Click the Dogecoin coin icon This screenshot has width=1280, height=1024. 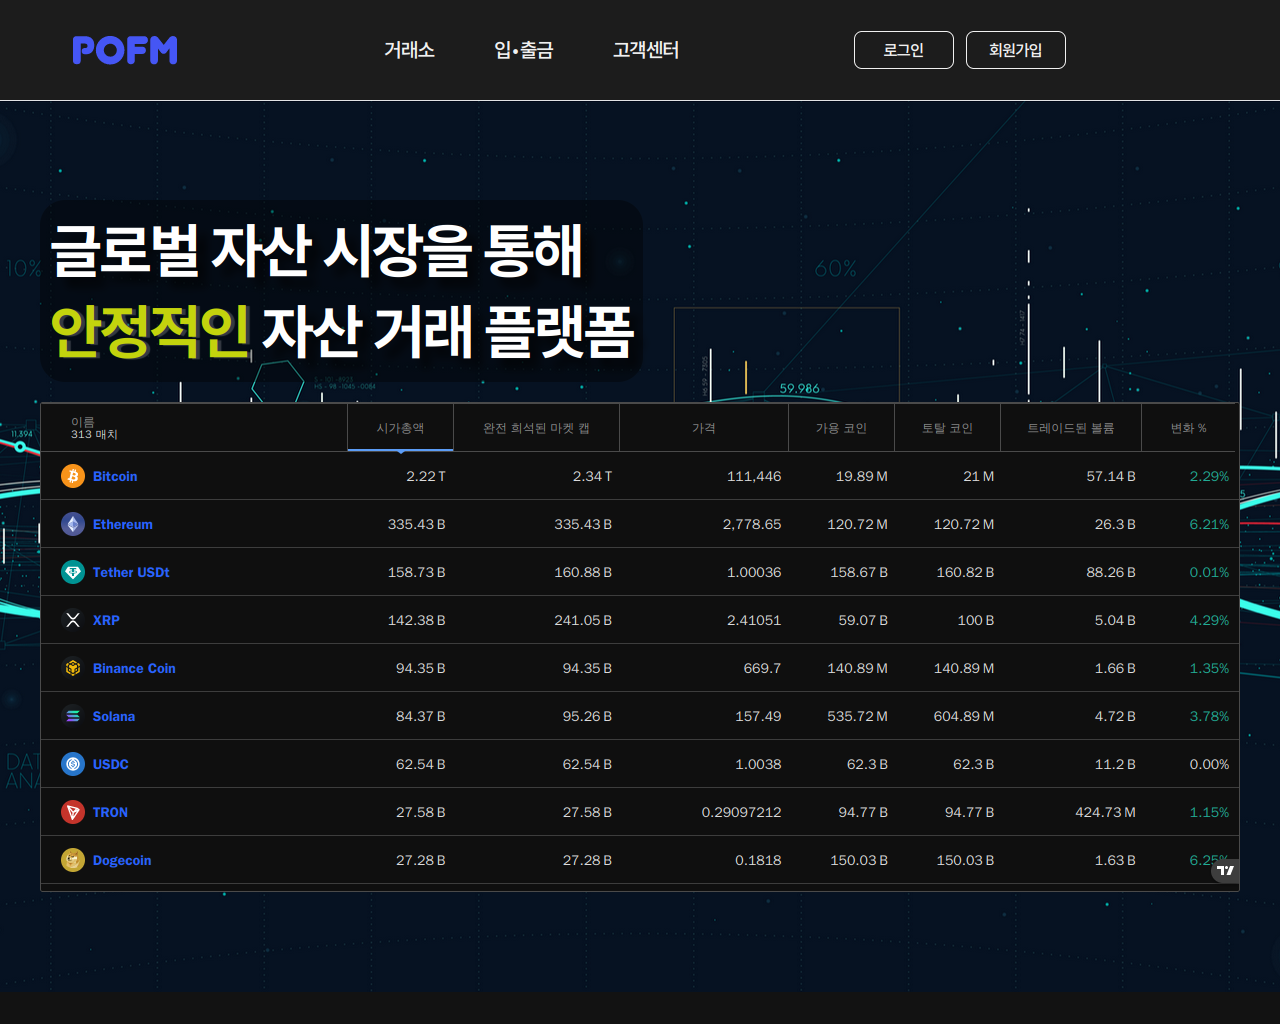coord(73,860)
